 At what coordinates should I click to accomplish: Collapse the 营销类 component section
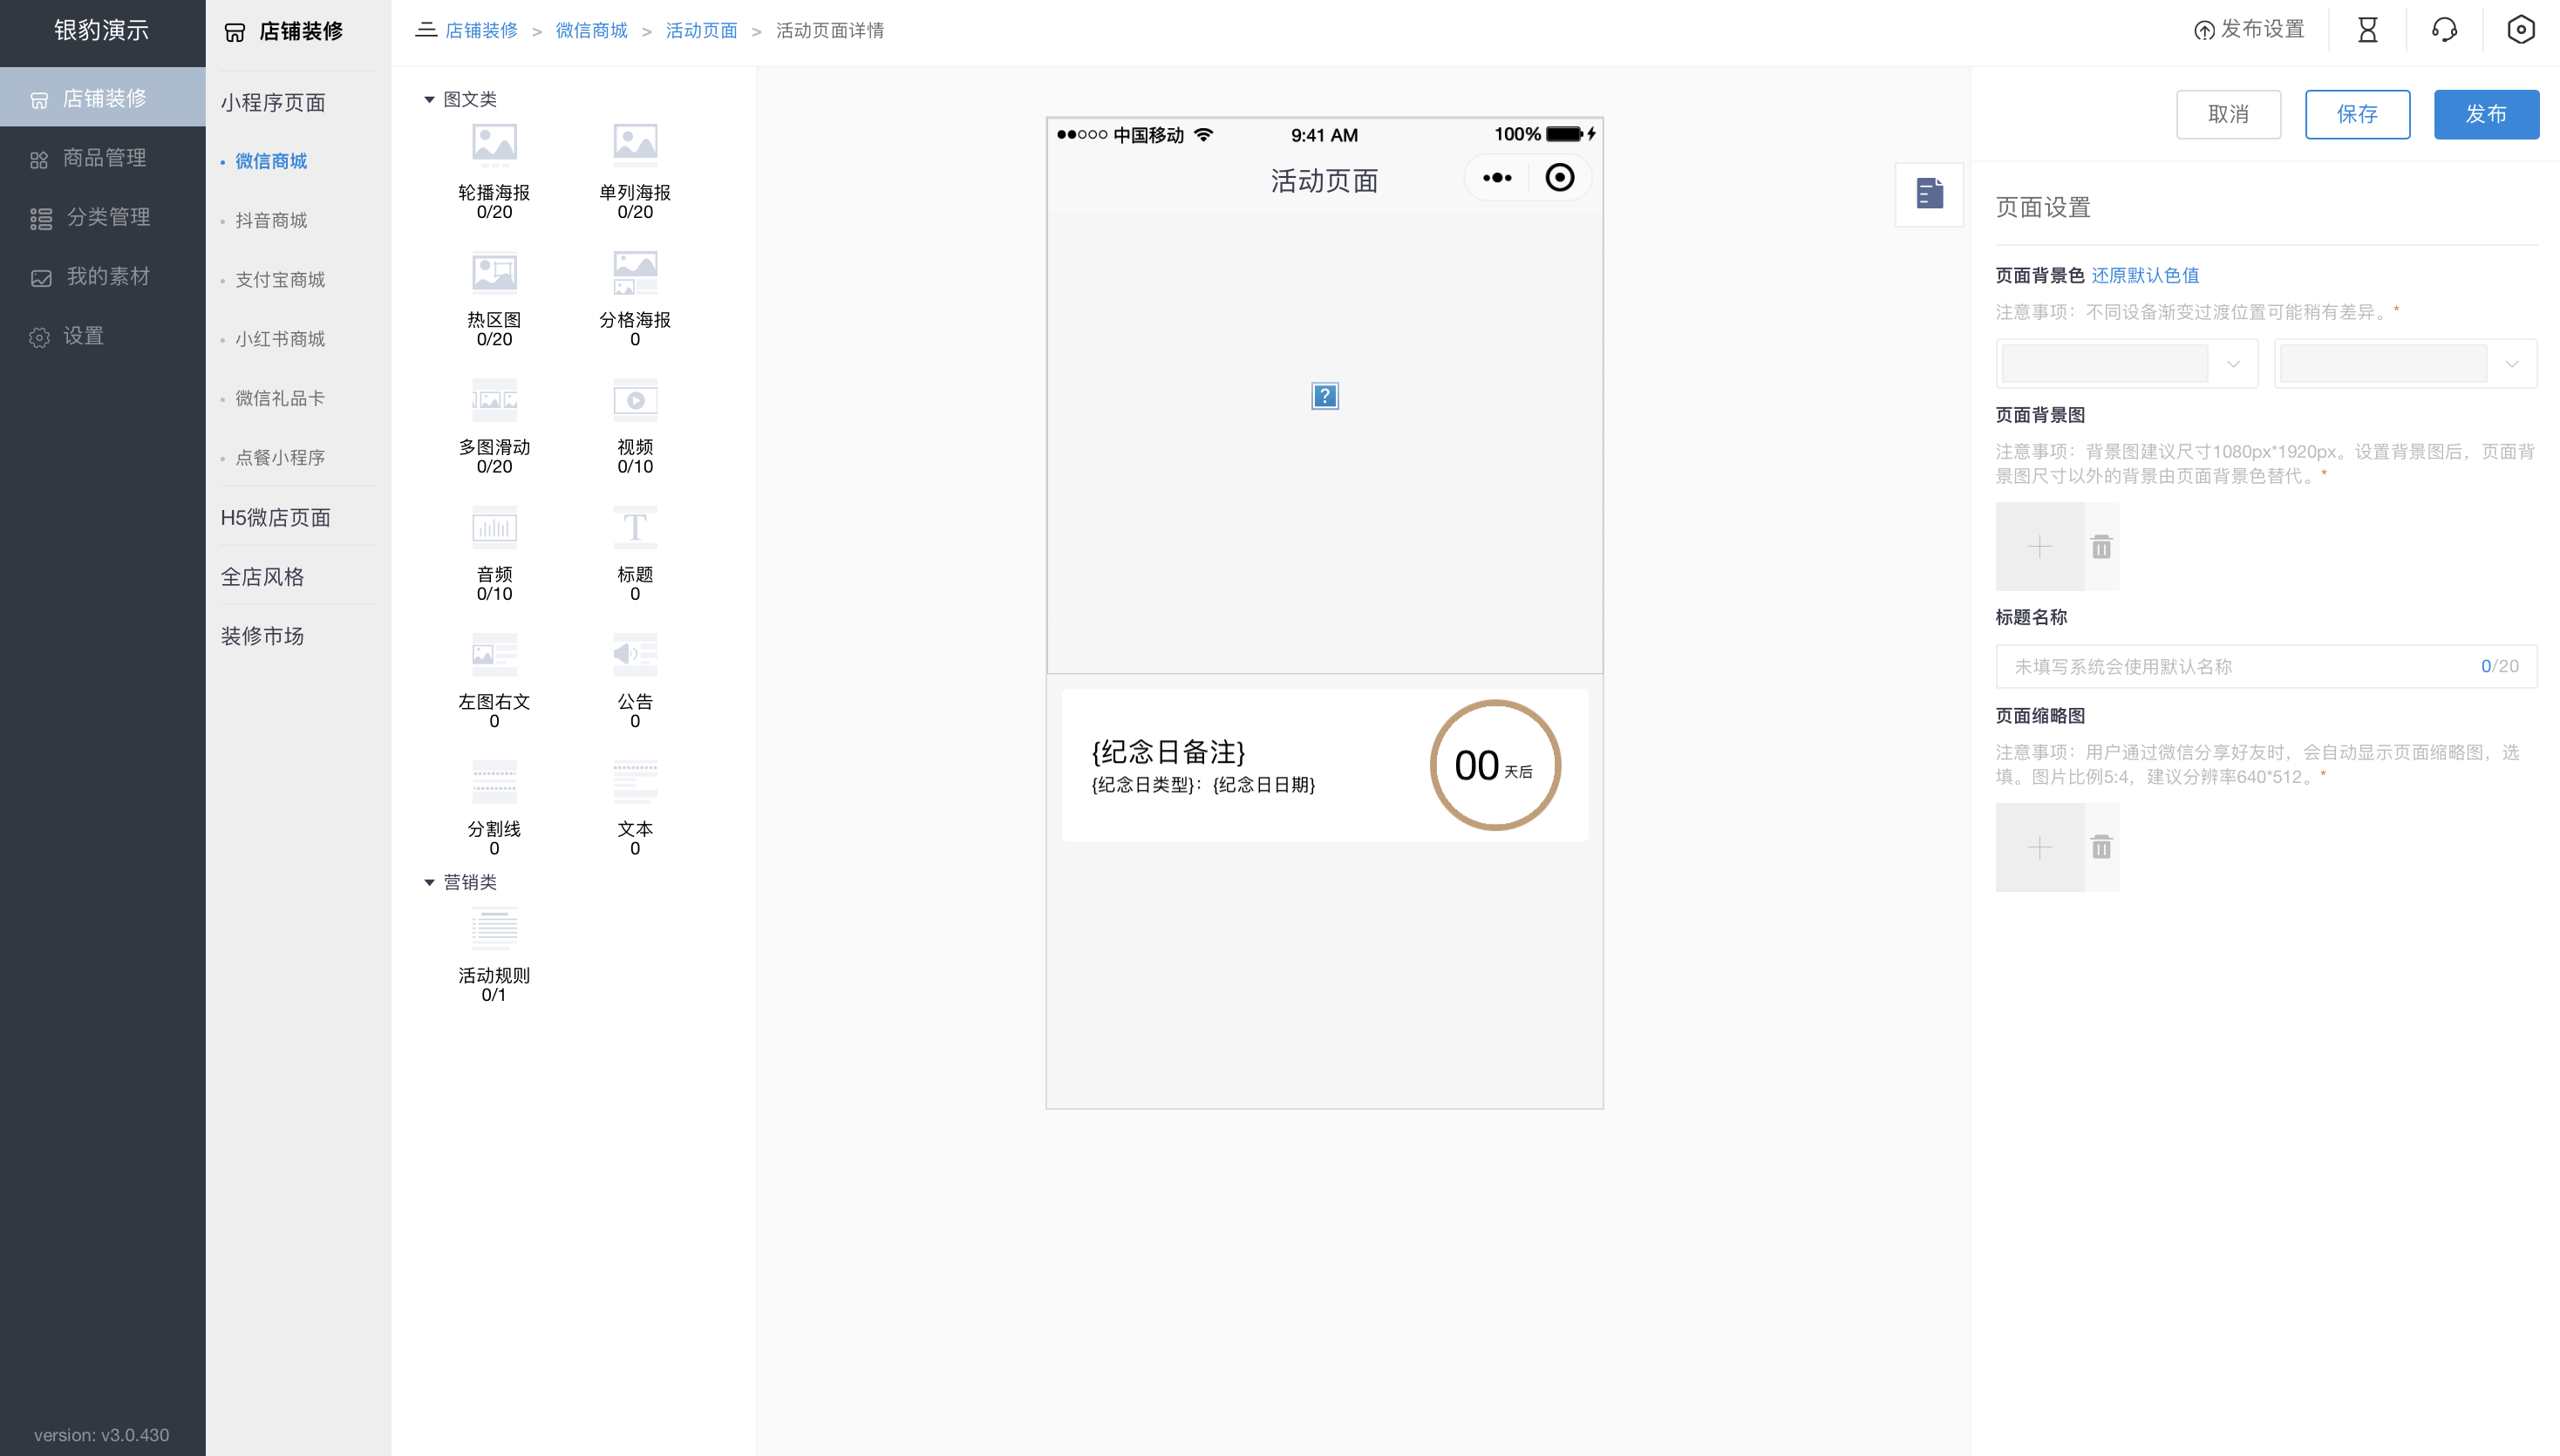(x=430, y=882)
